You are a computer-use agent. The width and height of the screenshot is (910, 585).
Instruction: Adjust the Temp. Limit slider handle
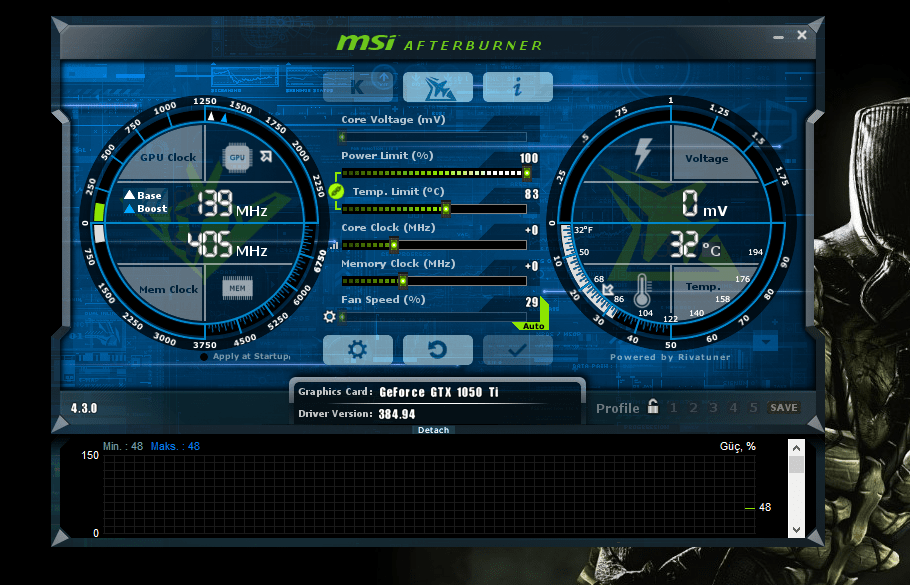[446, 209]
